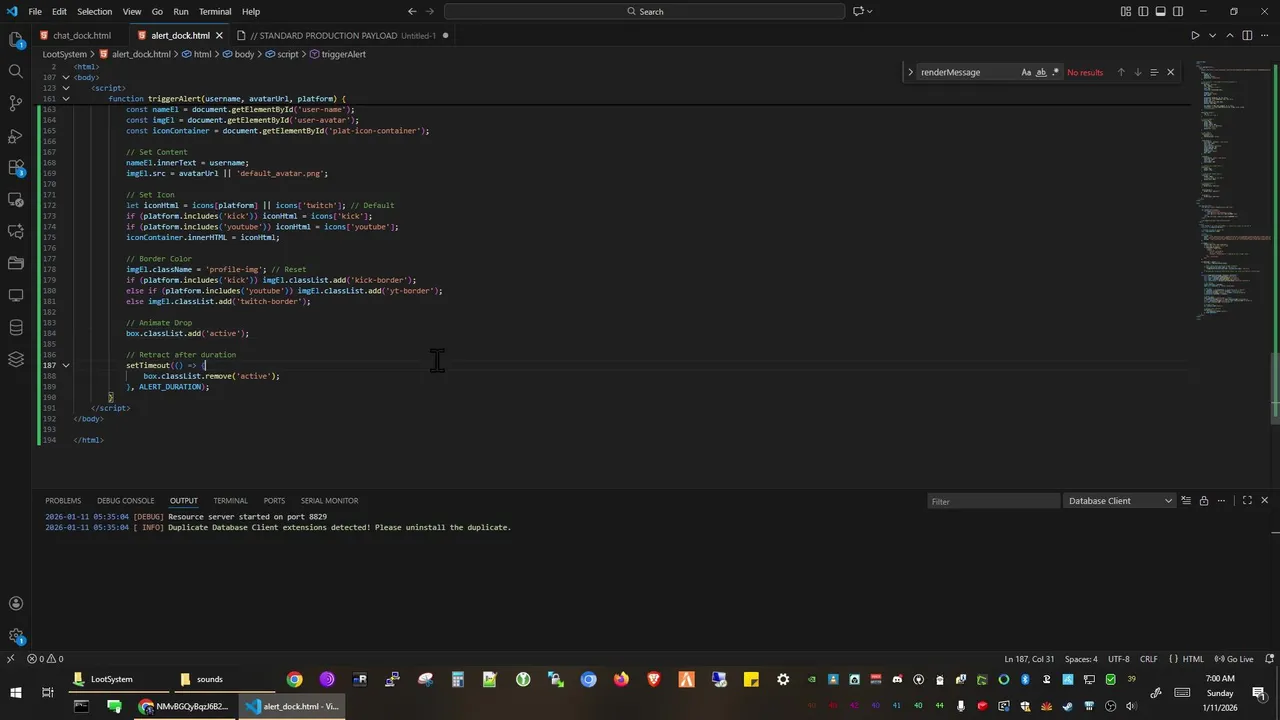Toggle Find in Selection
This screenshot has height=720, width=1280.
point(1153,72)
